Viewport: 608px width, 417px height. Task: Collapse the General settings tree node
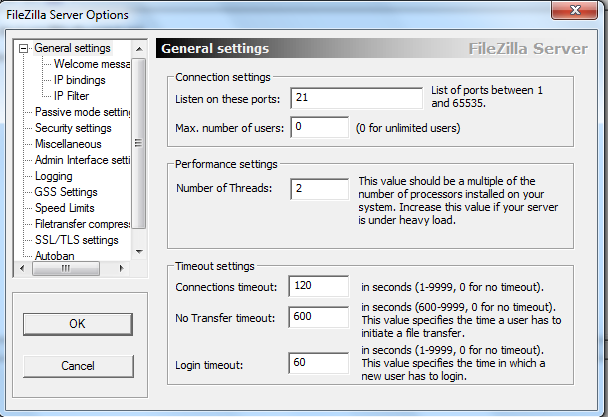pos(24,48)
